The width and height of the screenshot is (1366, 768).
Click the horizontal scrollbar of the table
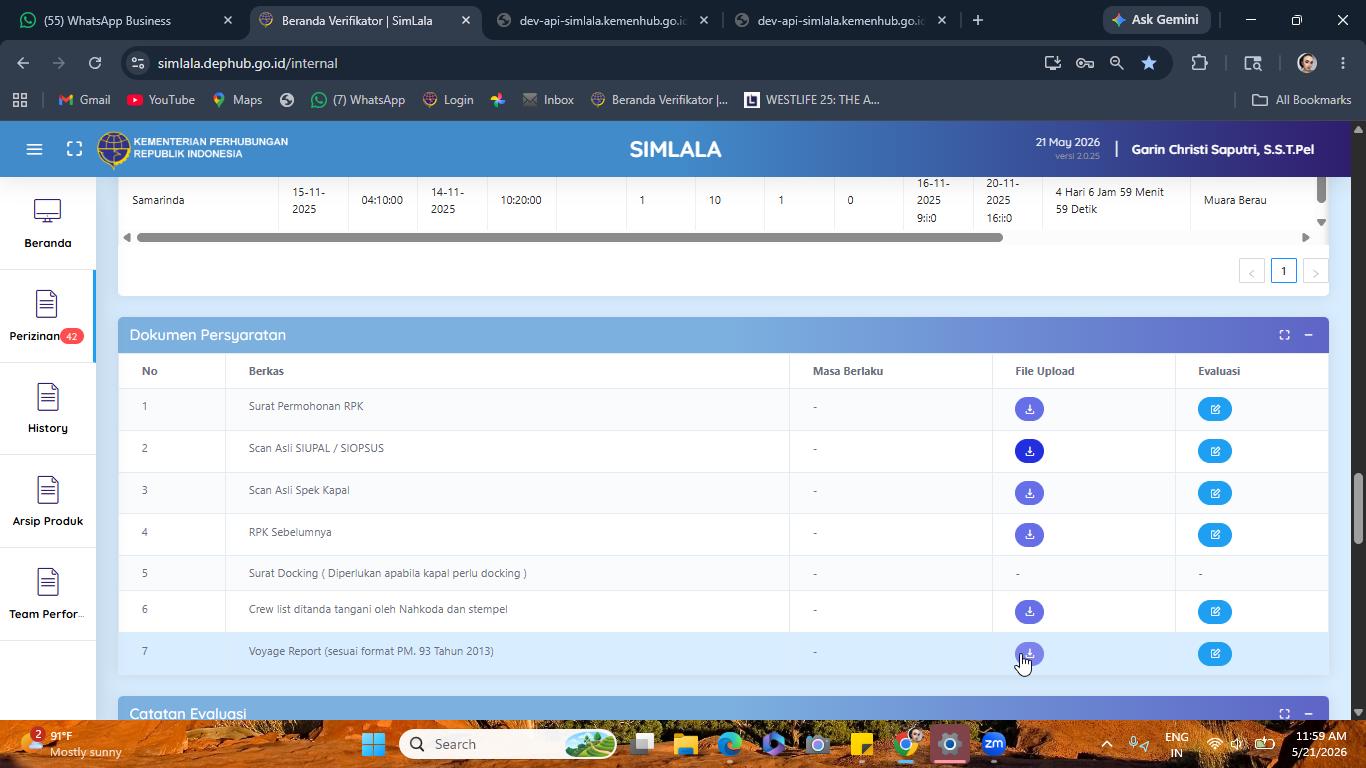[x=570, y=237]
